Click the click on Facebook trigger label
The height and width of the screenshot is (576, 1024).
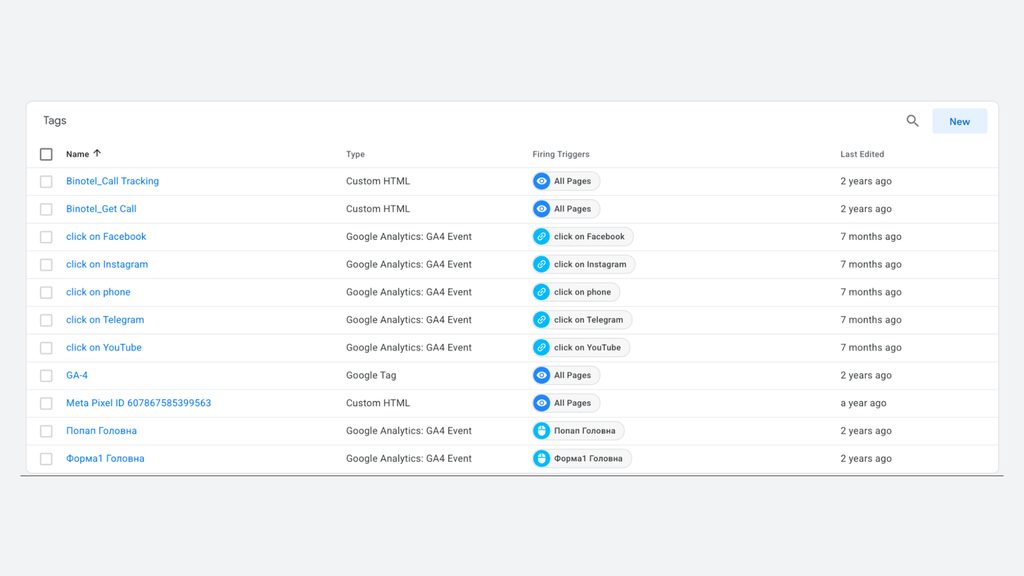(x=589, y=236)
